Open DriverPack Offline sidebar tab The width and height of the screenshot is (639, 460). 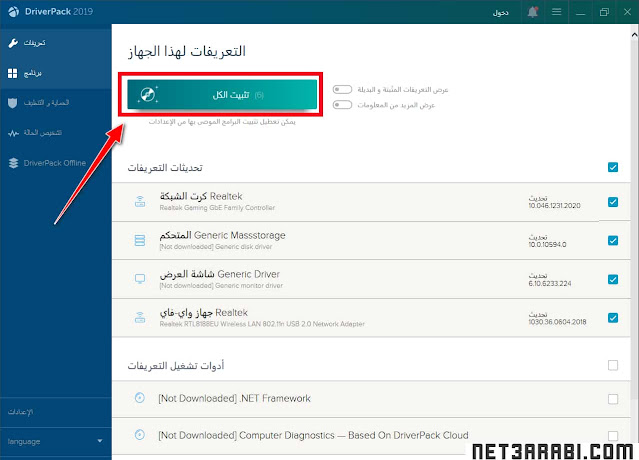(x=55, y=163)
